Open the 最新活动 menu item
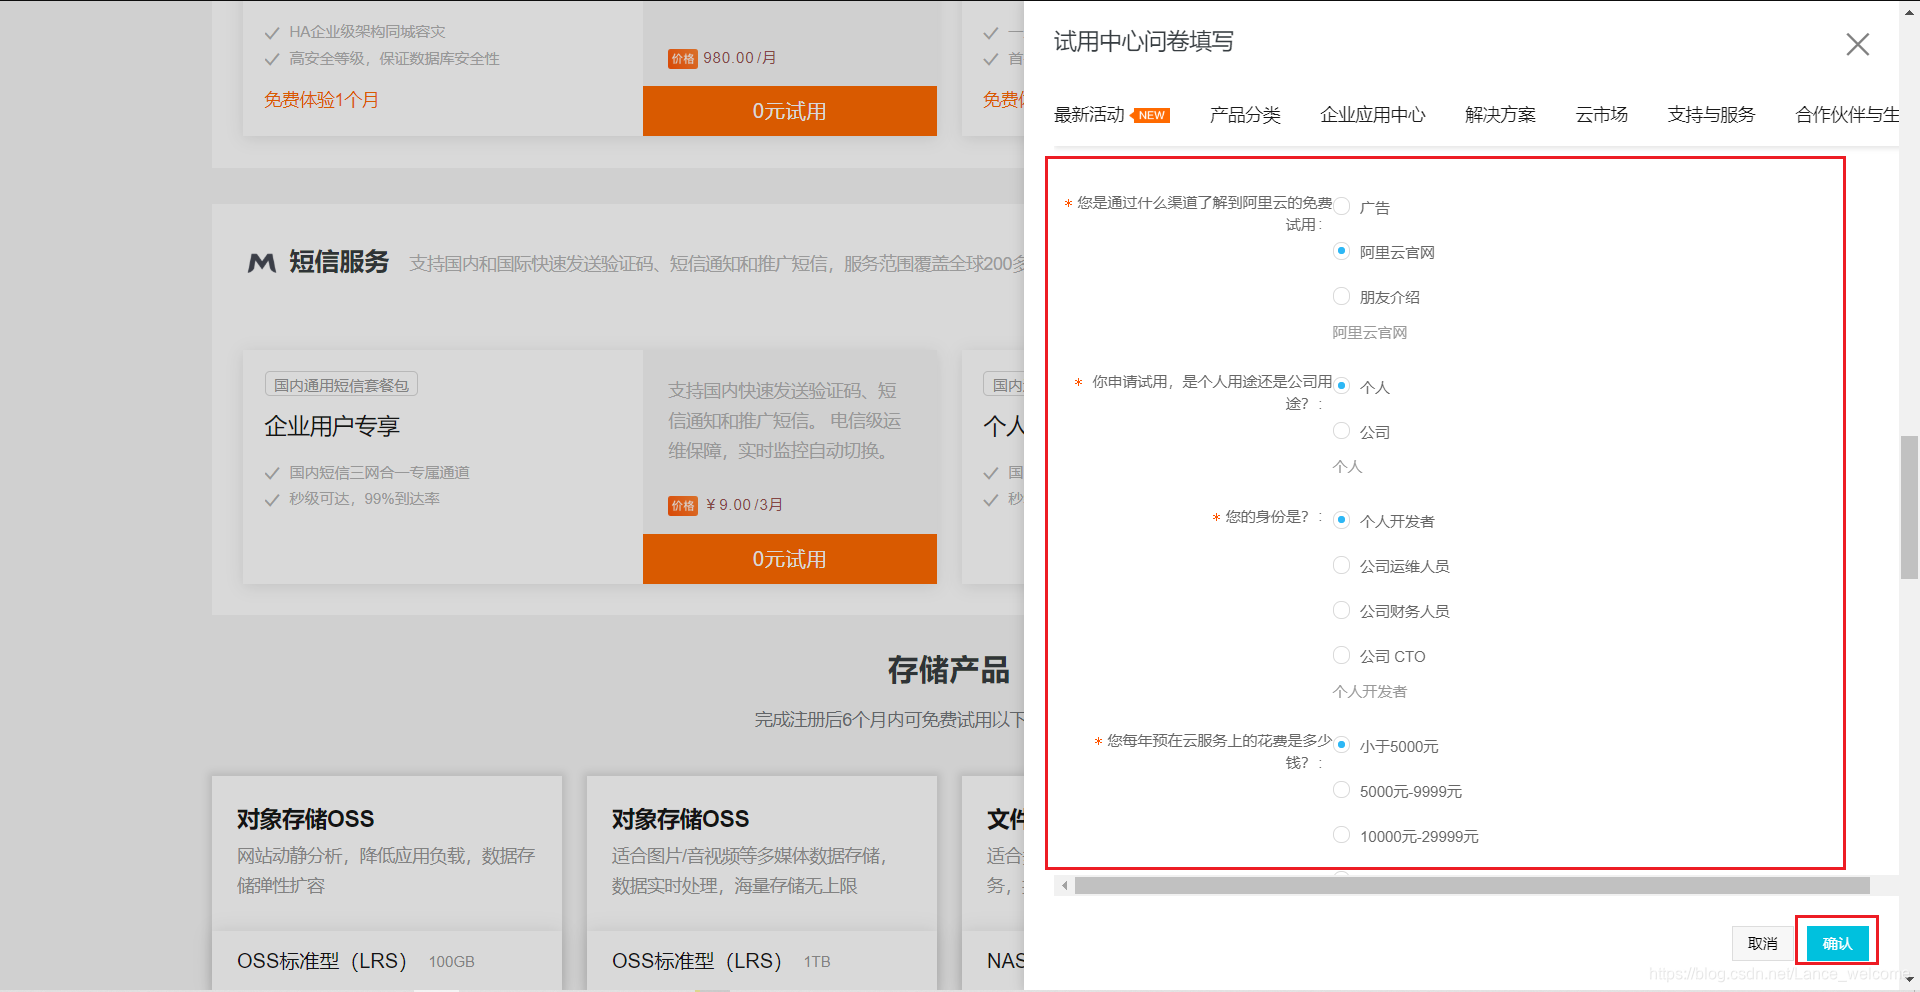This screenshot has height=992, width=1920. [1089, 115]
